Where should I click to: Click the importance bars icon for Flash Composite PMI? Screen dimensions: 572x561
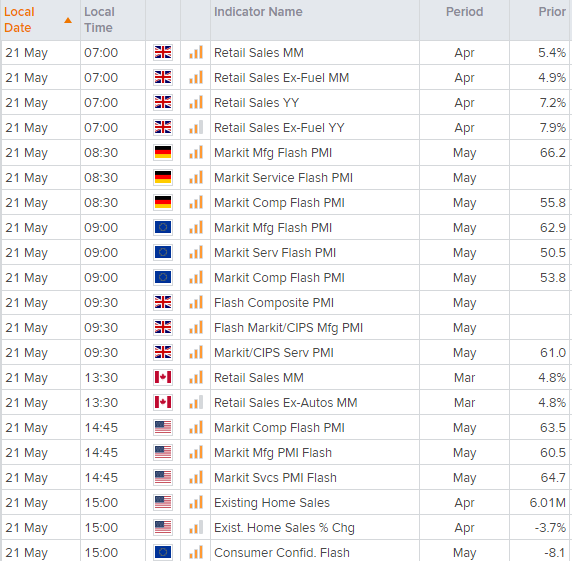coord(196,302)
